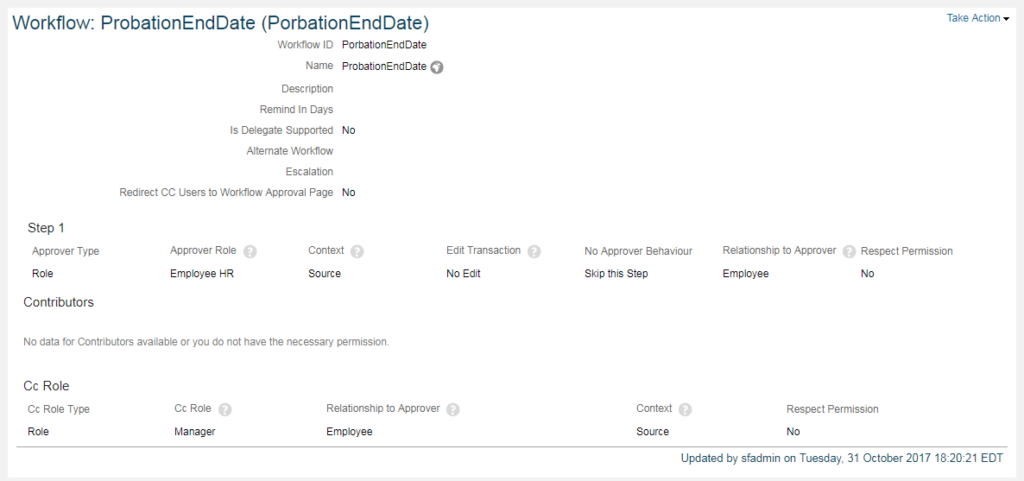Click the Step 1 section heading
Image resolution: width=1024 pixels, height=481 pixels.
pyautogui.click(x=46, y=228)
